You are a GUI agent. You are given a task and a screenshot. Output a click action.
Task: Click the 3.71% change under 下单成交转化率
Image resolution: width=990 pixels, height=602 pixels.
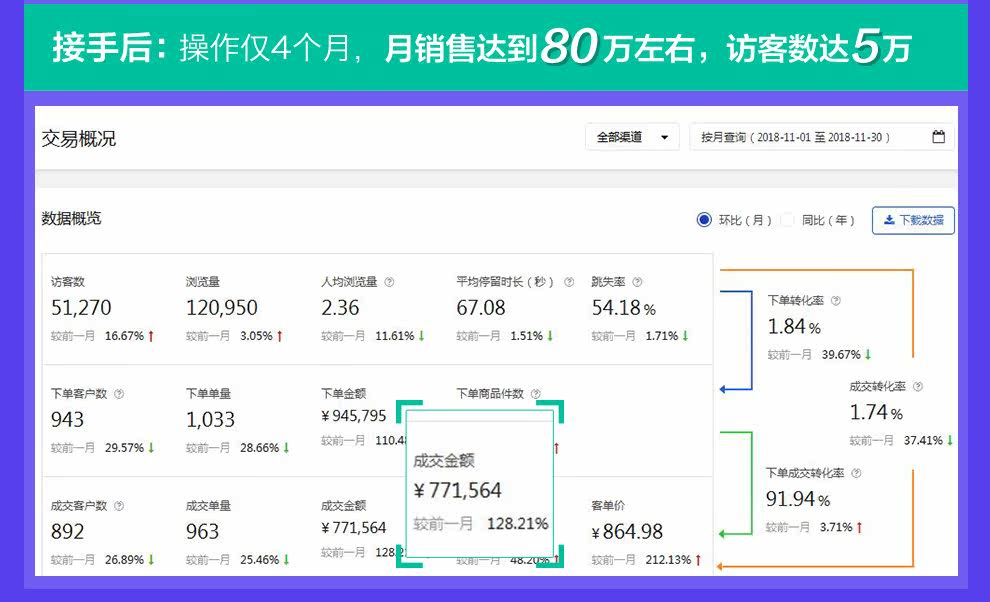[836, 527]
